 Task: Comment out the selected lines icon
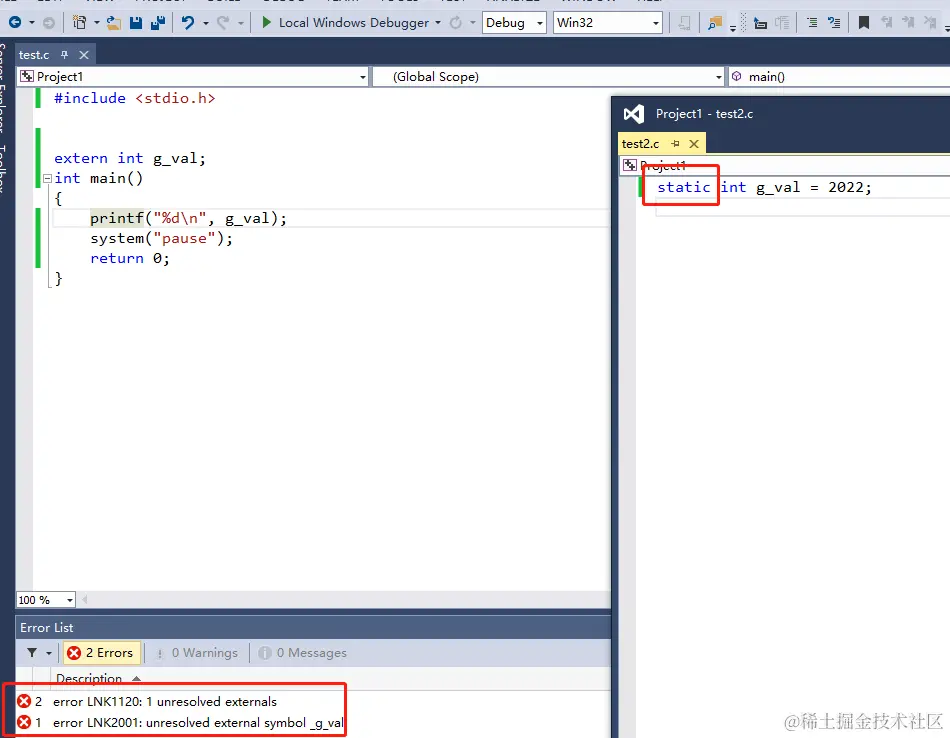pos(812,23)
